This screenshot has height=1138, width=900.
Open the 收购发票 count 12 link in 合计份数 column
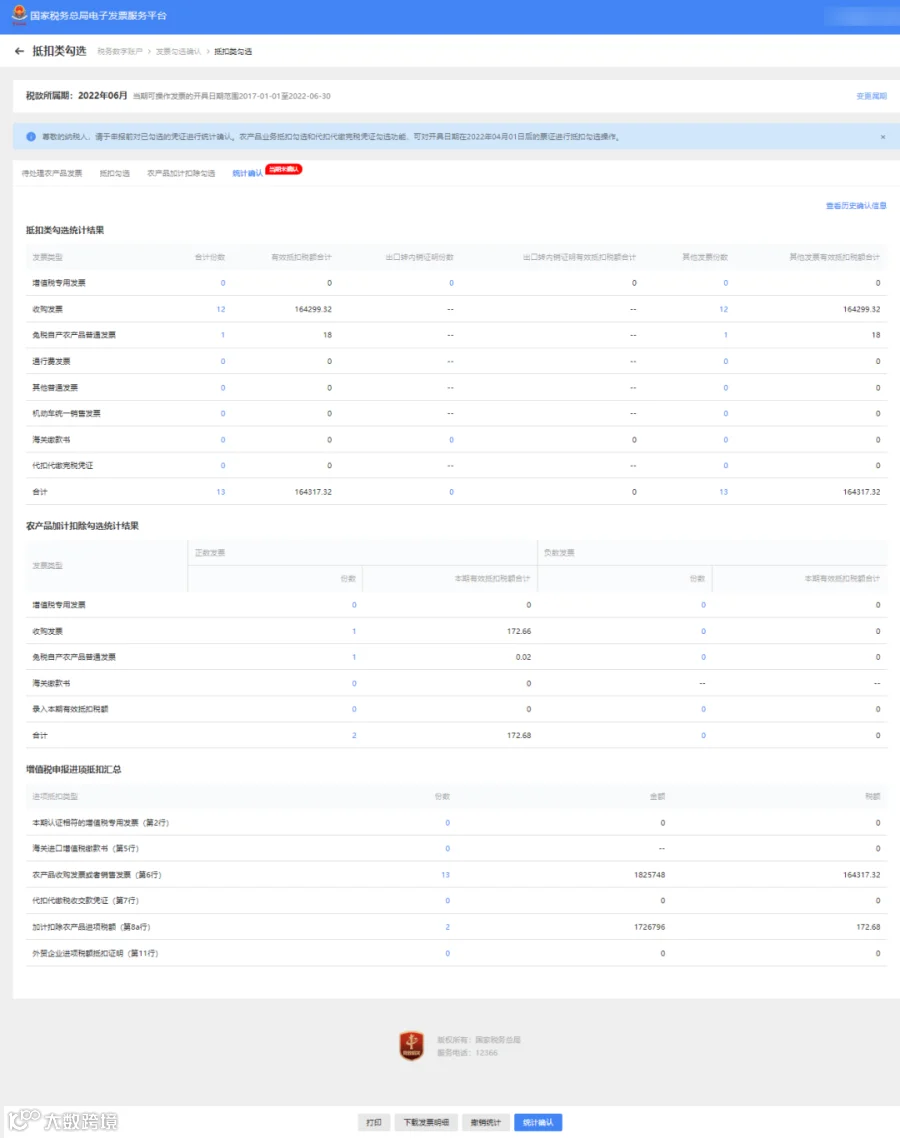click(221, 309)
